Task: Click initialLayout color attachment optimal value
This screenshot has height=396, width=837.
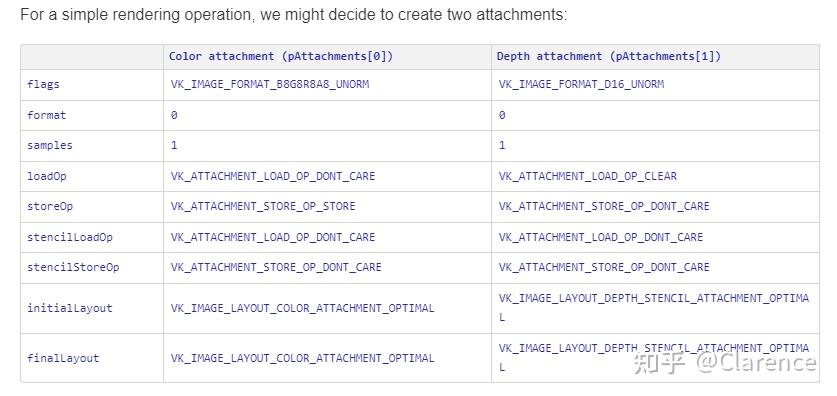Action: [303, 308]
